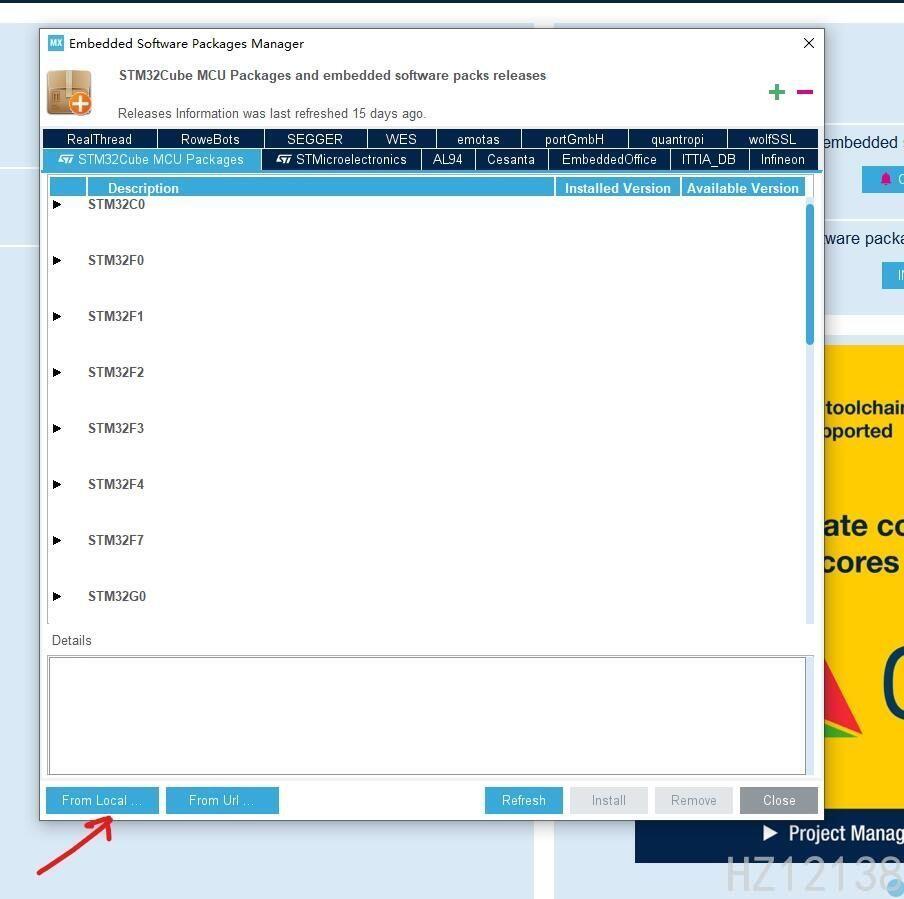This screenshot has width=904, height=899.
Task: Click the magenta minus collapse-all icon
Action: pyautogui.click(x=805, y=92)
